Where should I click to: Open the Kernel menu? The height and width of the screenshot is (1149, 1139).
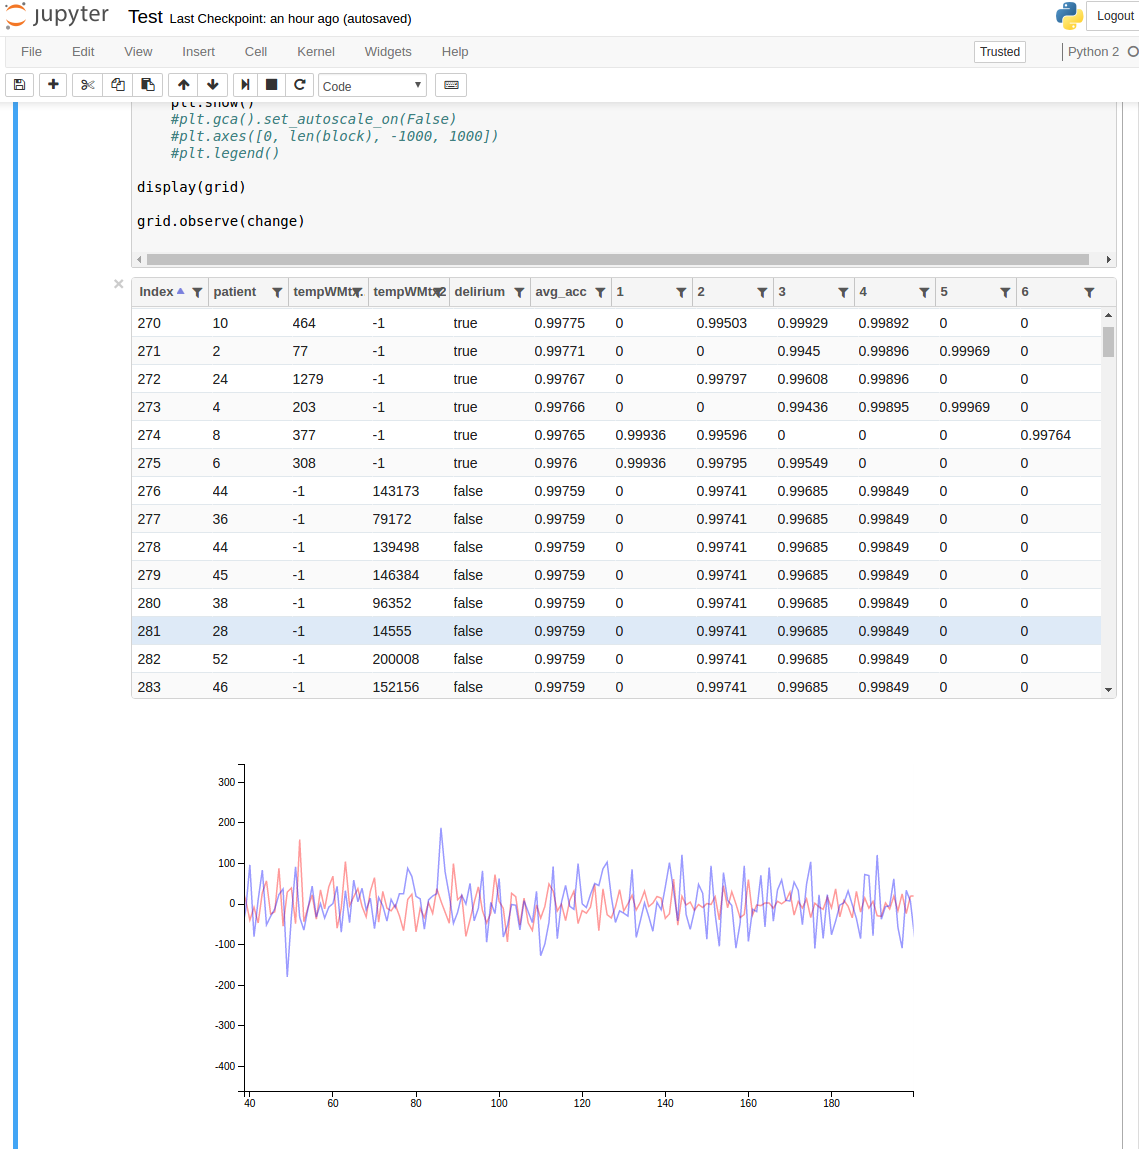[x=315, y=51]
